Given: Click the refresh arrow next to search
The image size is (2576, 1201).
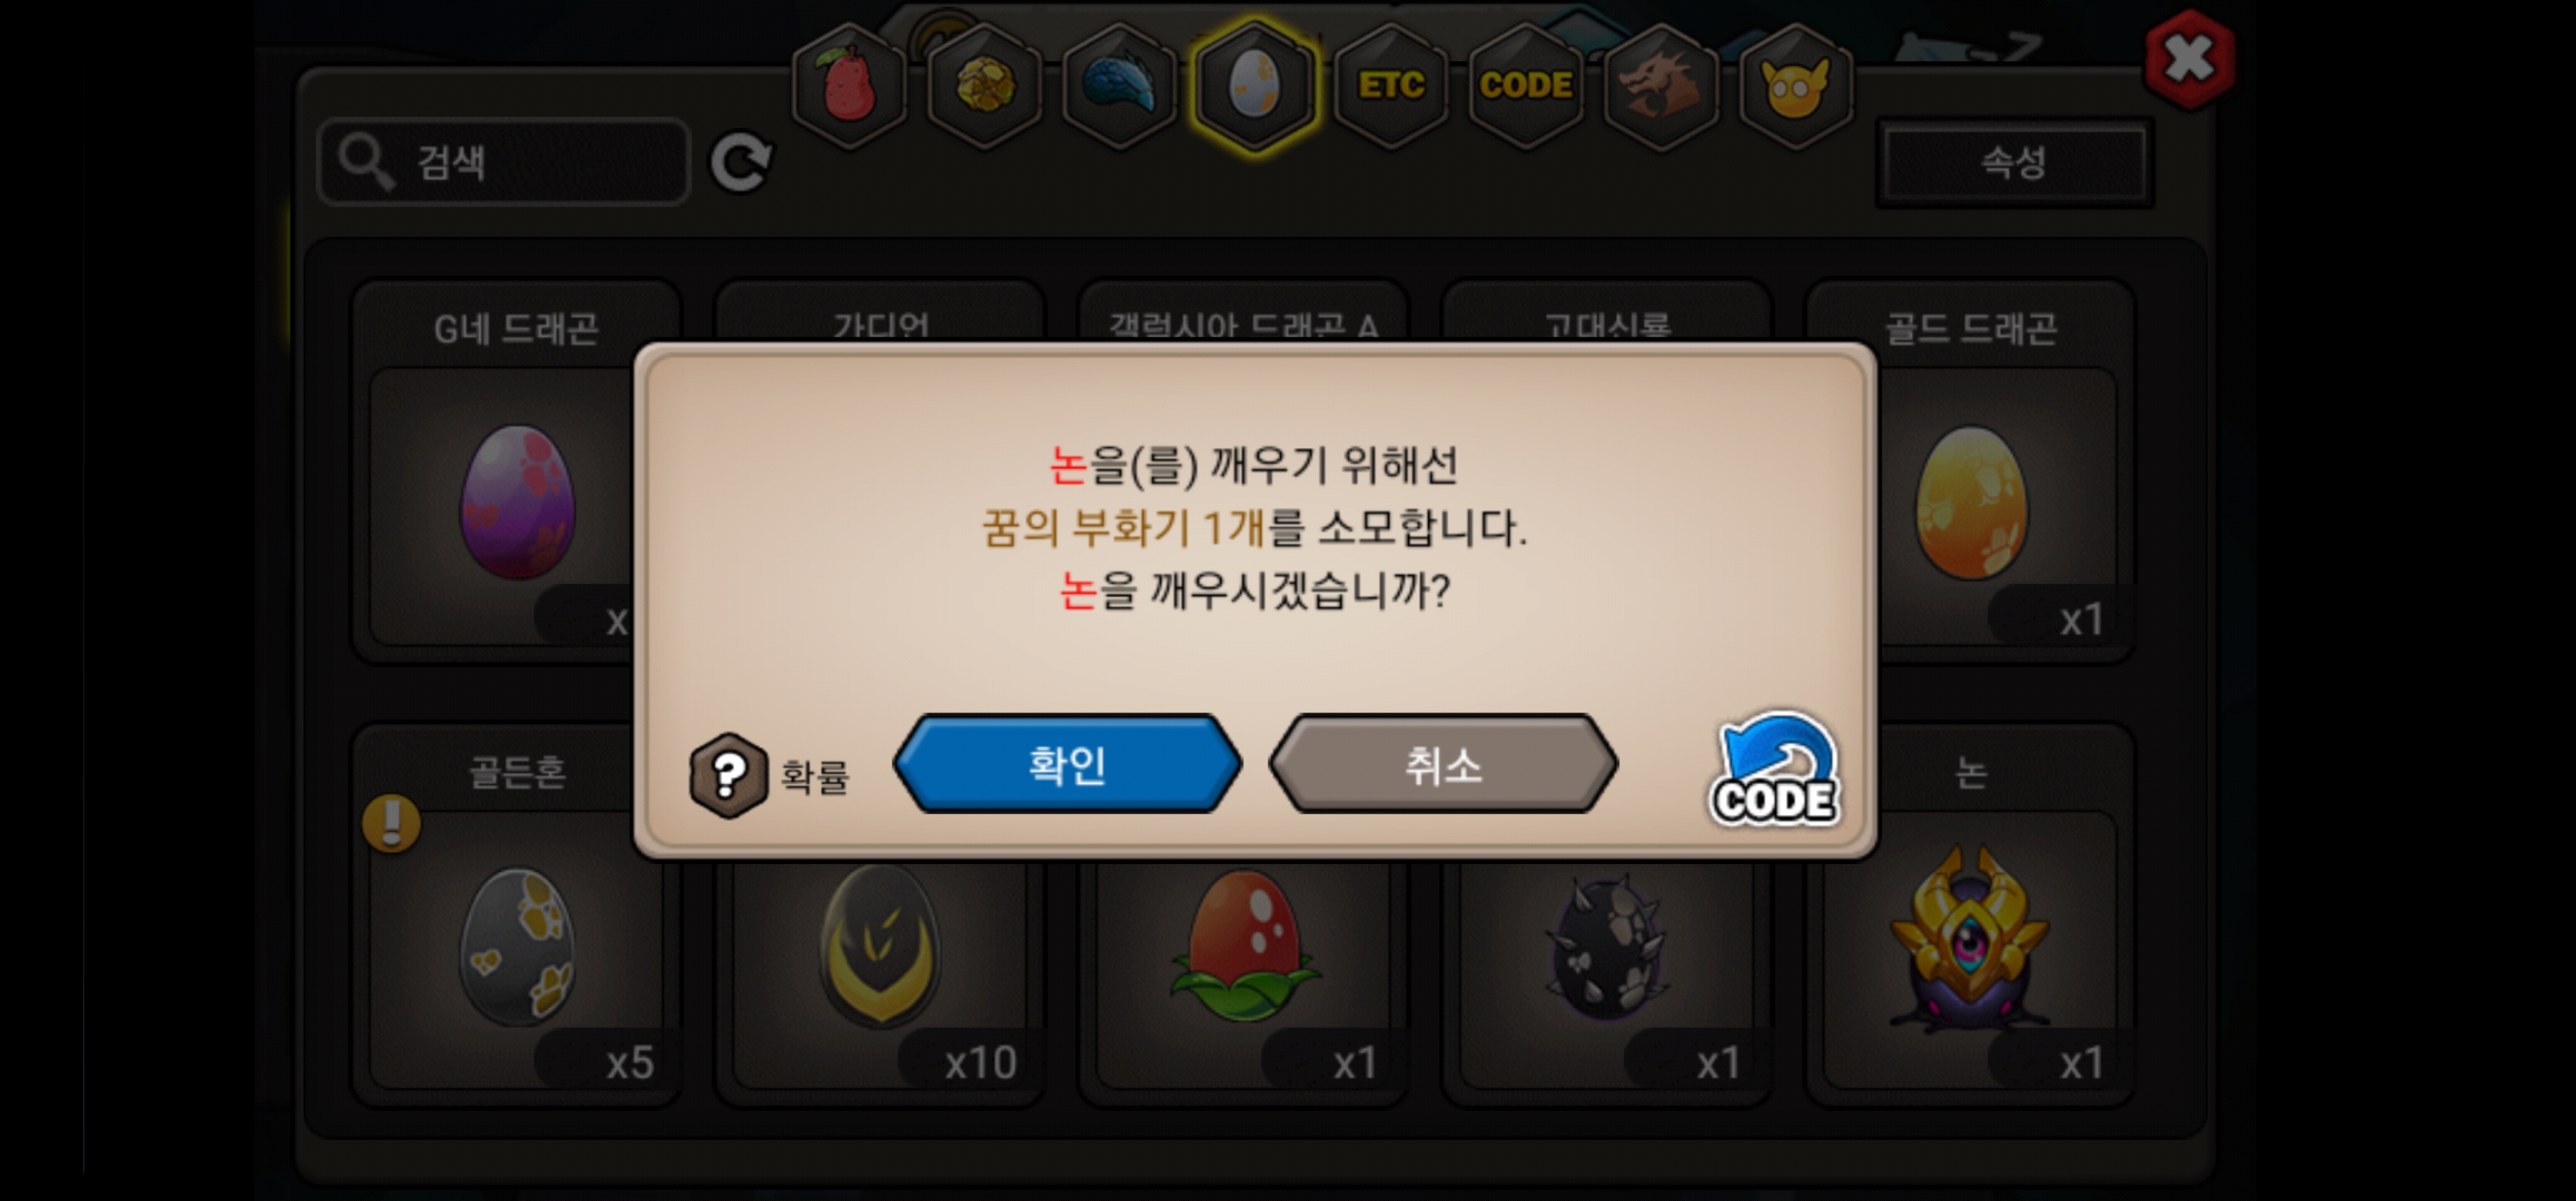Looking at the screenshot, I should (740, 161).
